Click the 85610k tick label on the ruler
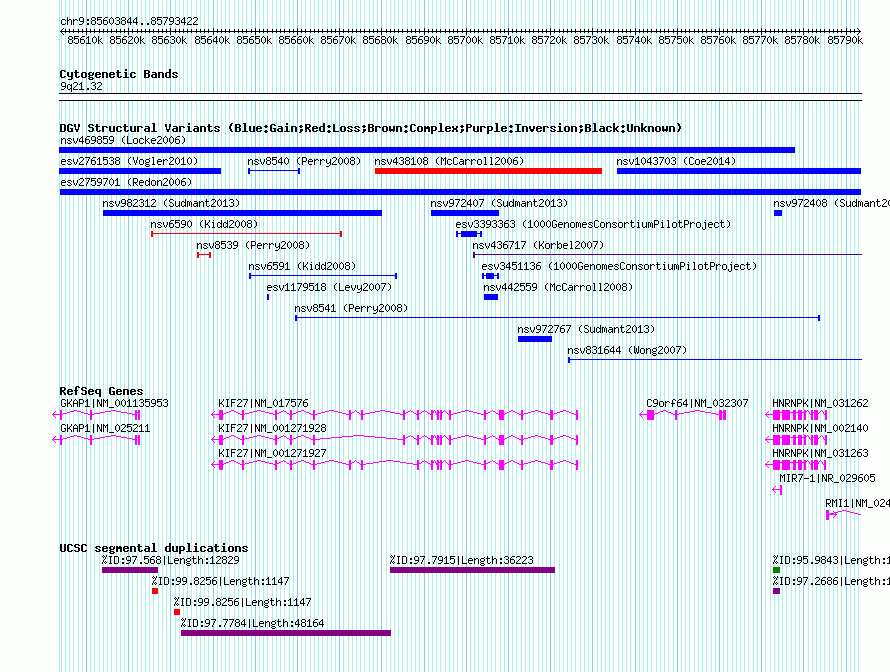 [x=85, y=40]
